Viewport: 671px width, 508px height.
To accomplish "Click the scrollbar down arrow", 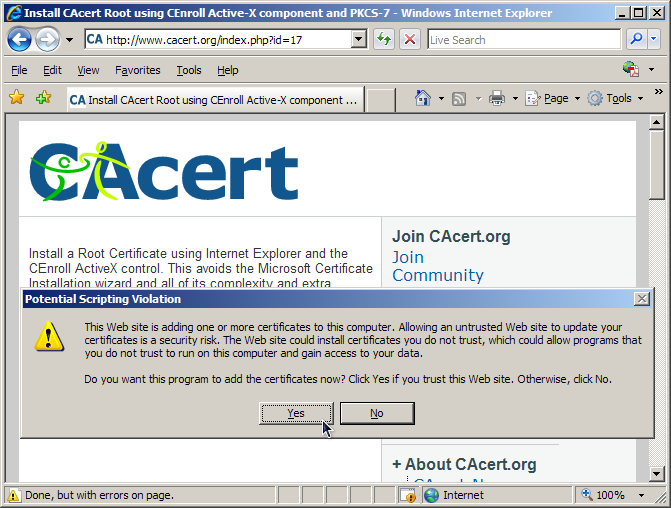I will [x=656, y=473].
